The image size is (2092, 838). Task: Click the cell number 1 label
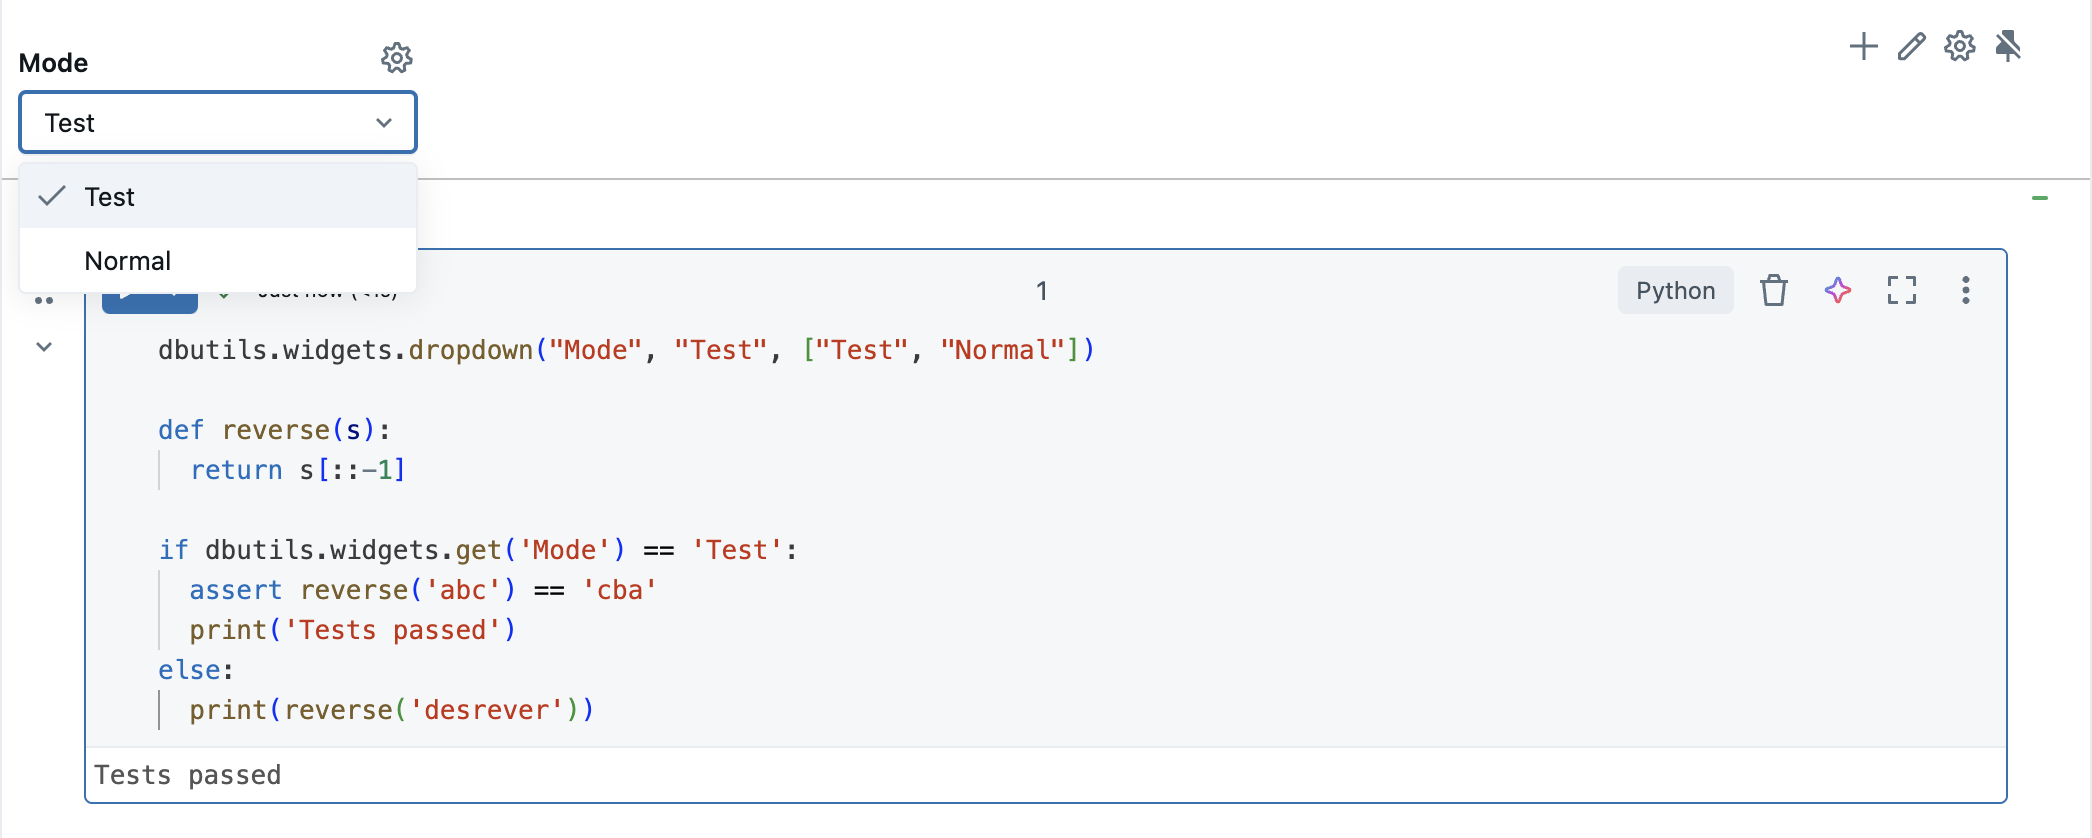[x=1041, y=291]
